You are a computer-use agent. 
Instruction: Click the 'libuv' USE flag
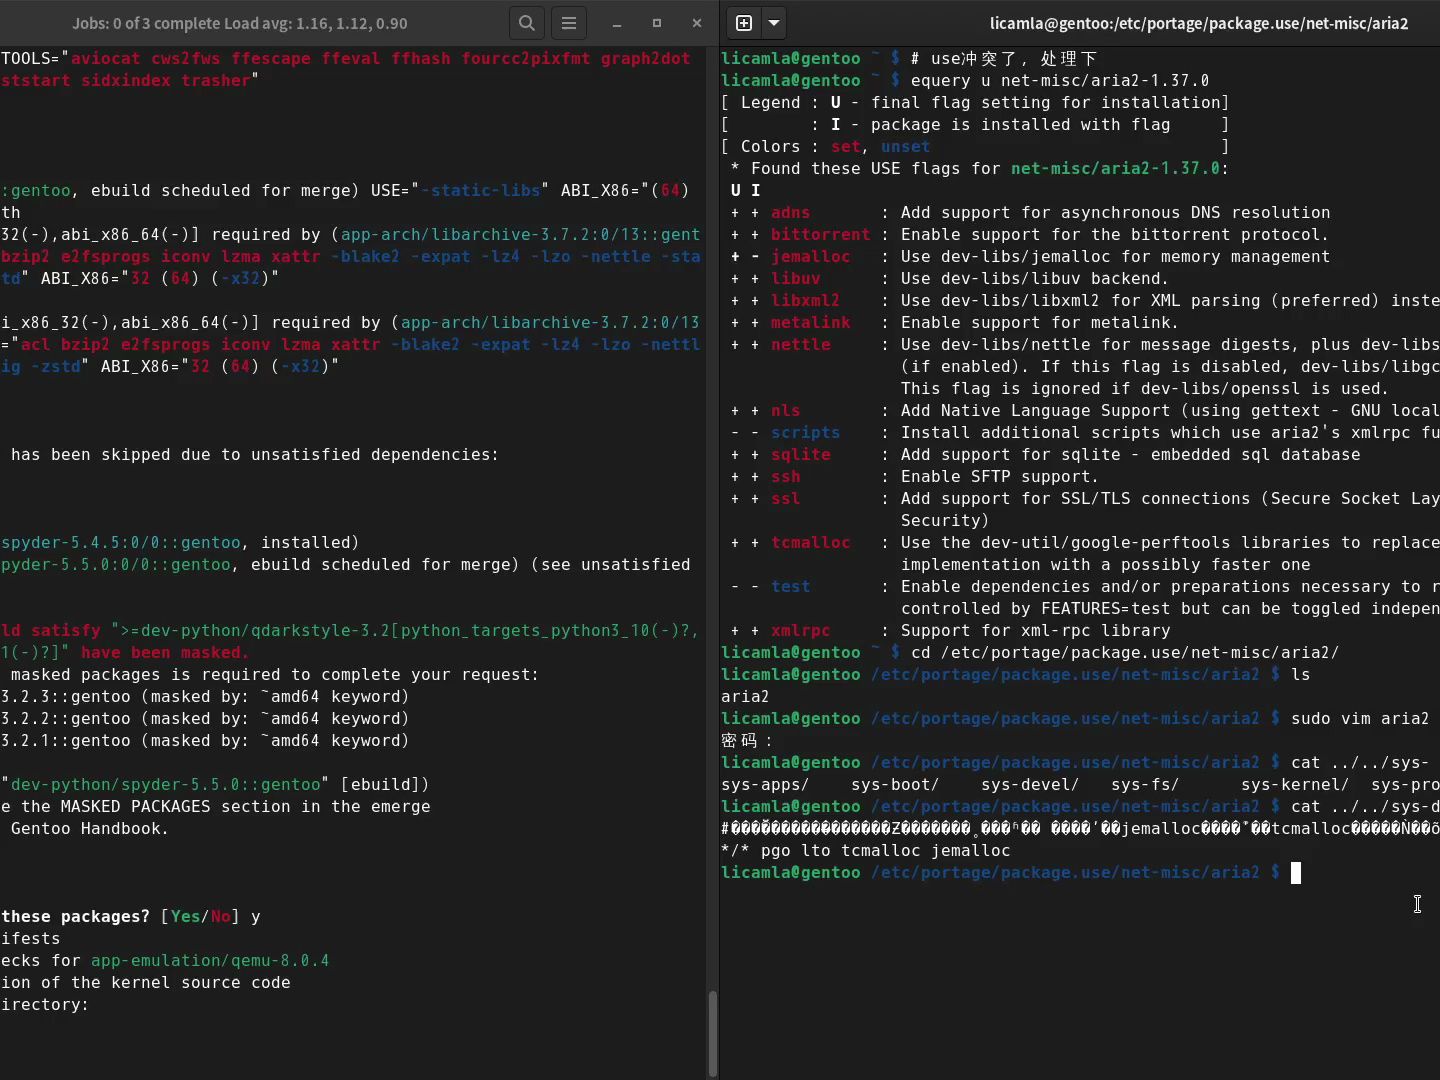(x=795, y=278)
